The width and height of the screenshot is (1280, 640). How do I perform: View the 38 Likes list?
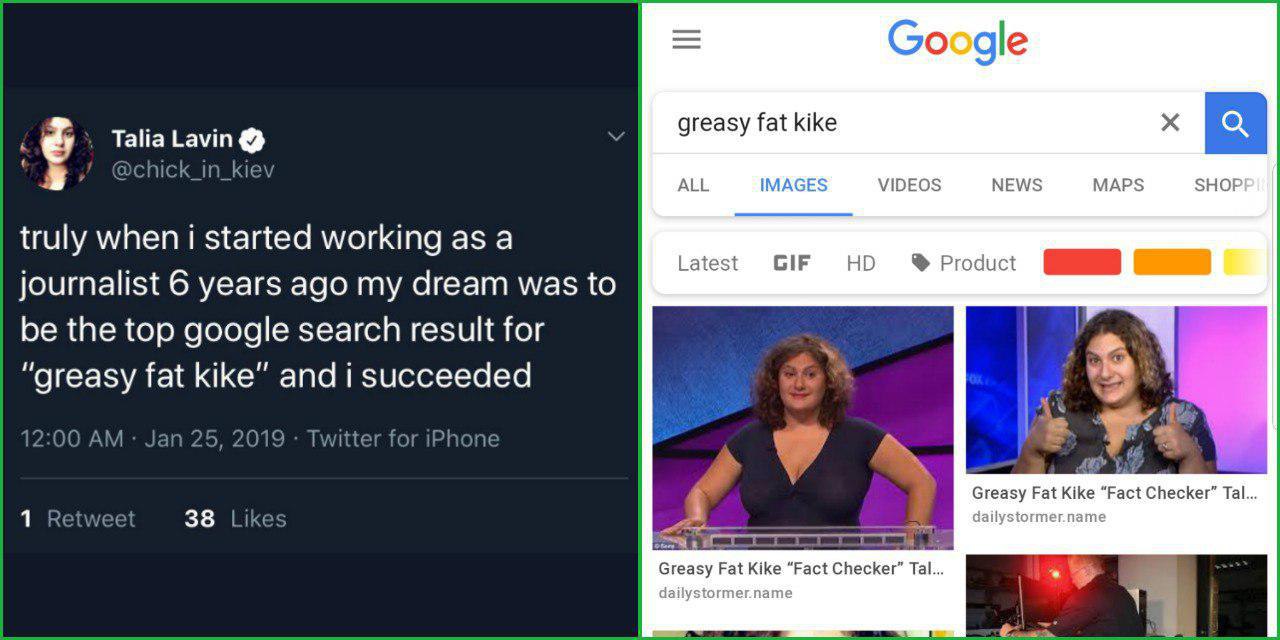point(235,519)
